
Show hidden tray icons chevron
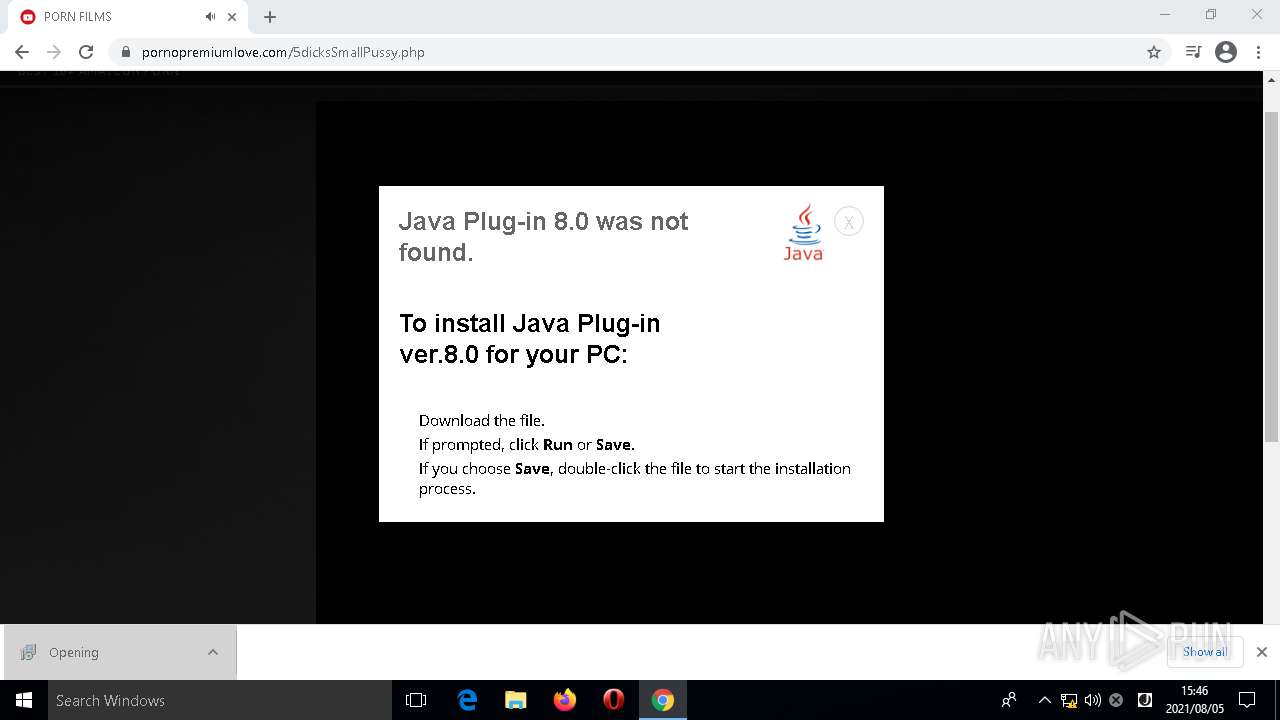point(1045,700)
